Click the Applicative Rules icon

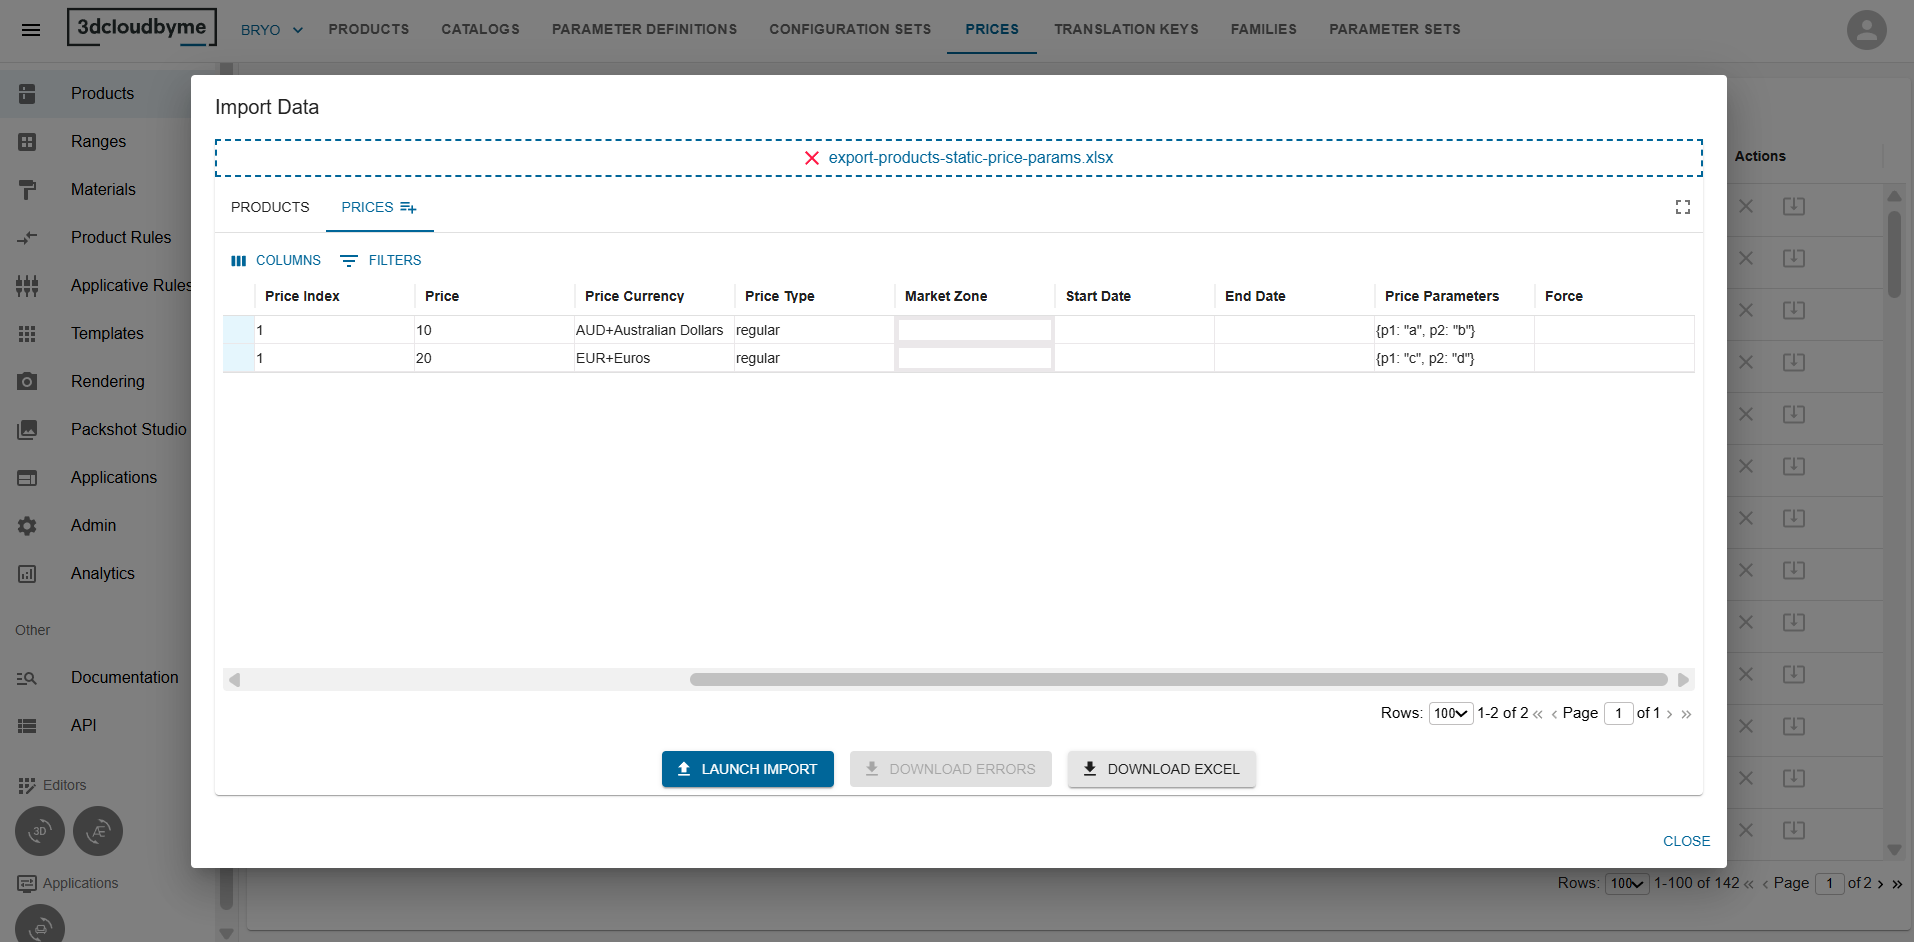[27, 286]
